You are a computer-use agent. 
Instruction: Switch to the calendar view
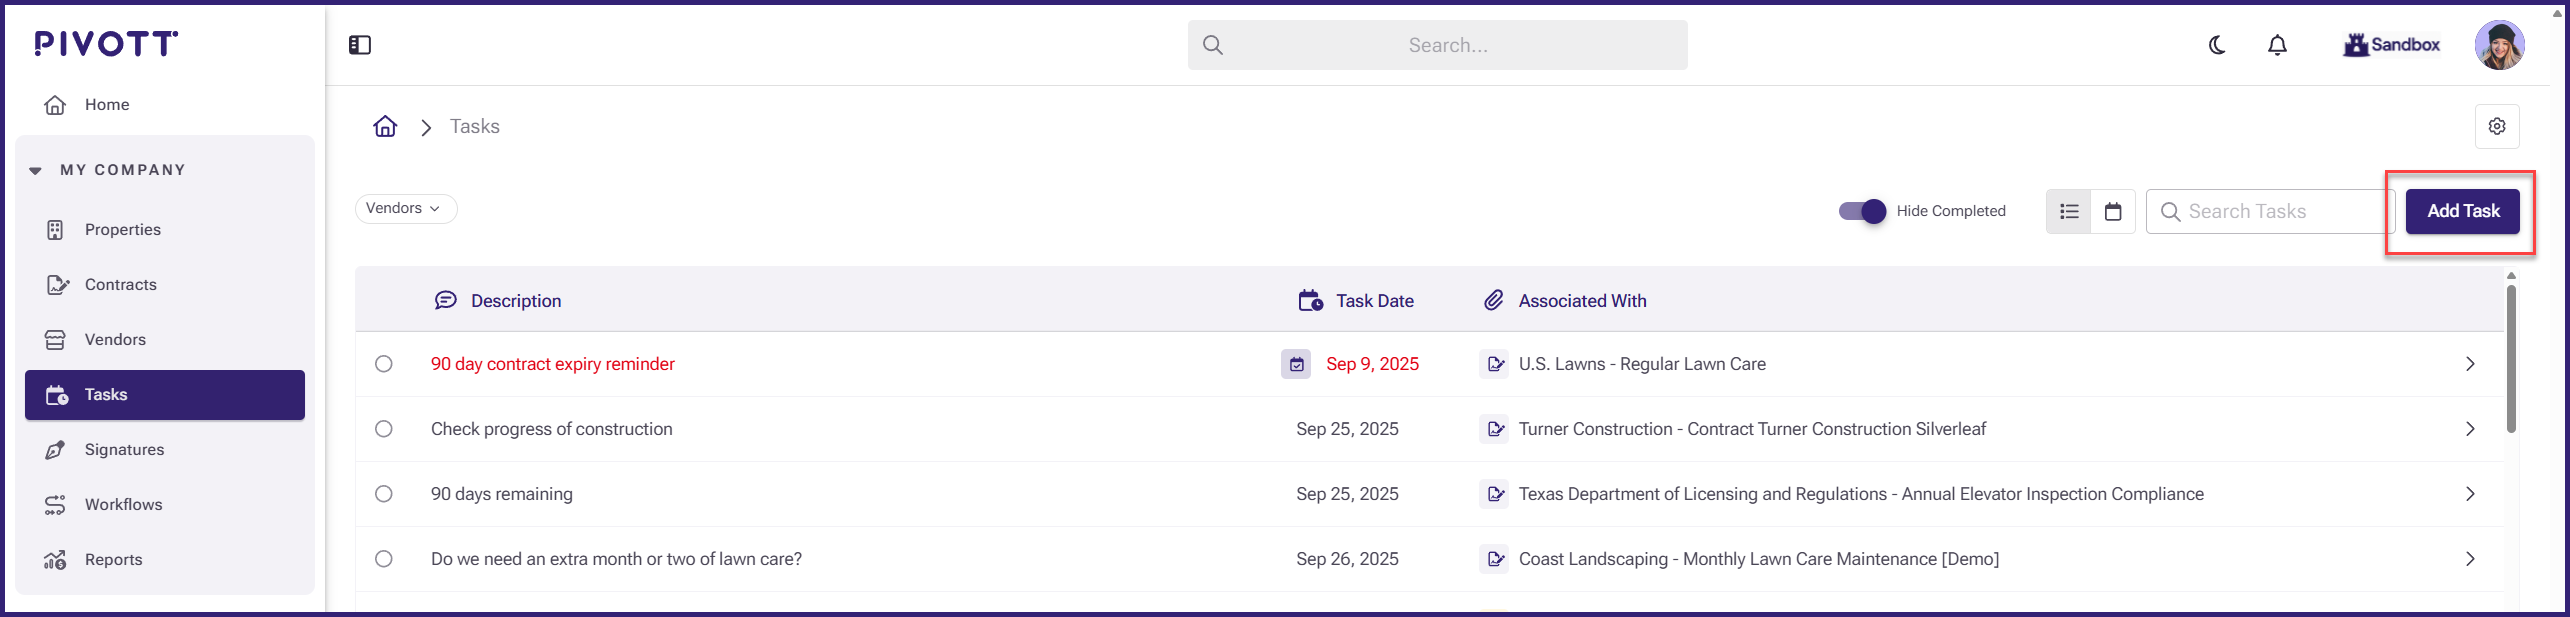tap(2113, 211)
